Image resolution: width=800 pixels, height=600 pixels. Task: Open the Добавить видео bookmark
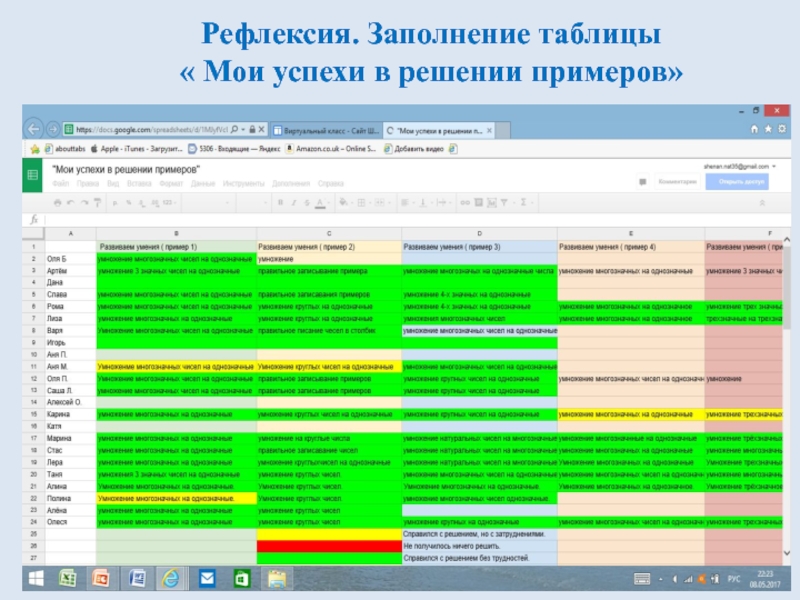[414, 149]
